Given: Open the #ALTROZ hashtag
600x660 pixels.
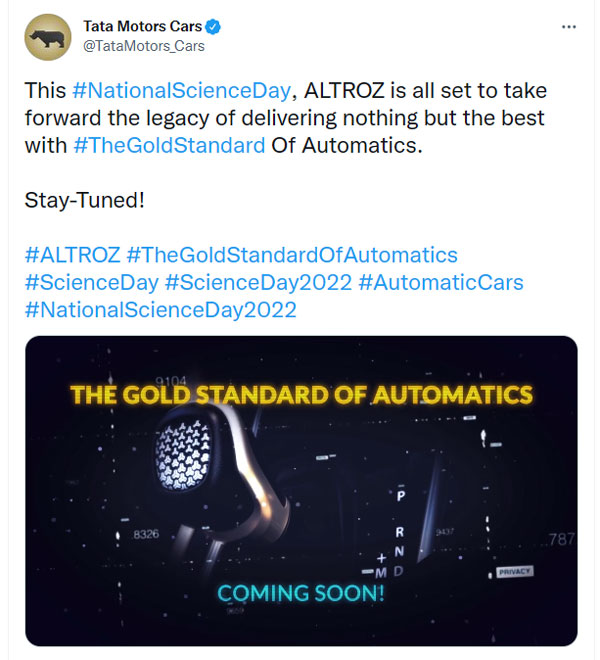Looking at the screenshot, I should [x=72, y=255].
